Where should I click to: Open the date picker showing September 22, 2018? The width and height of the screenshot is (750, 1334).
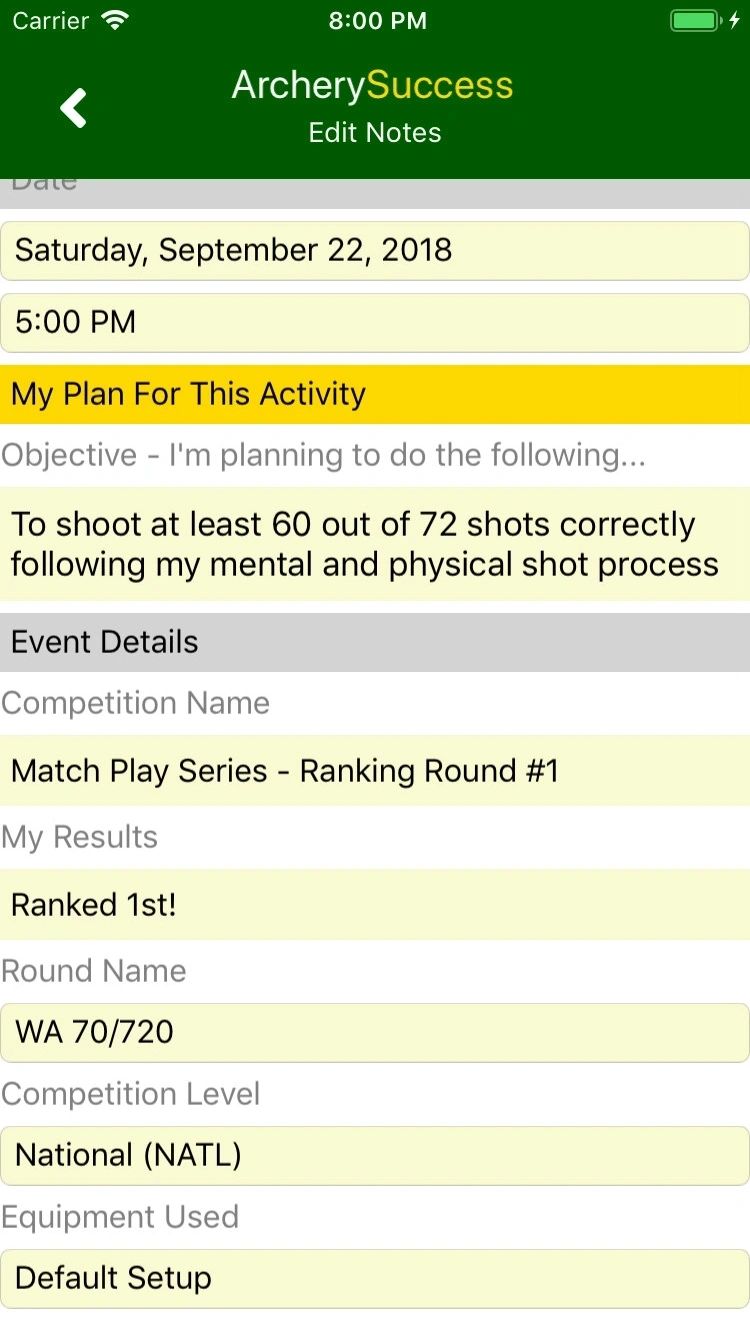375,250
